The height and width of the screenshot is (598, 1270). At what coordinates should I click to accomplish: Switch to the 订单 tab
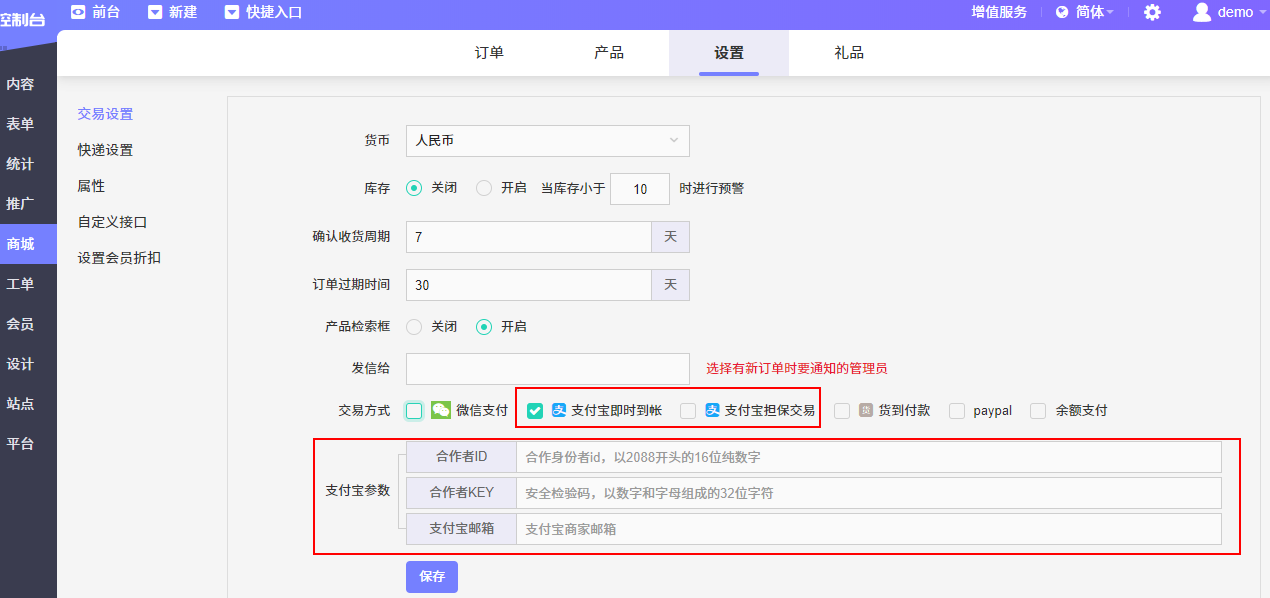(489, 53)
